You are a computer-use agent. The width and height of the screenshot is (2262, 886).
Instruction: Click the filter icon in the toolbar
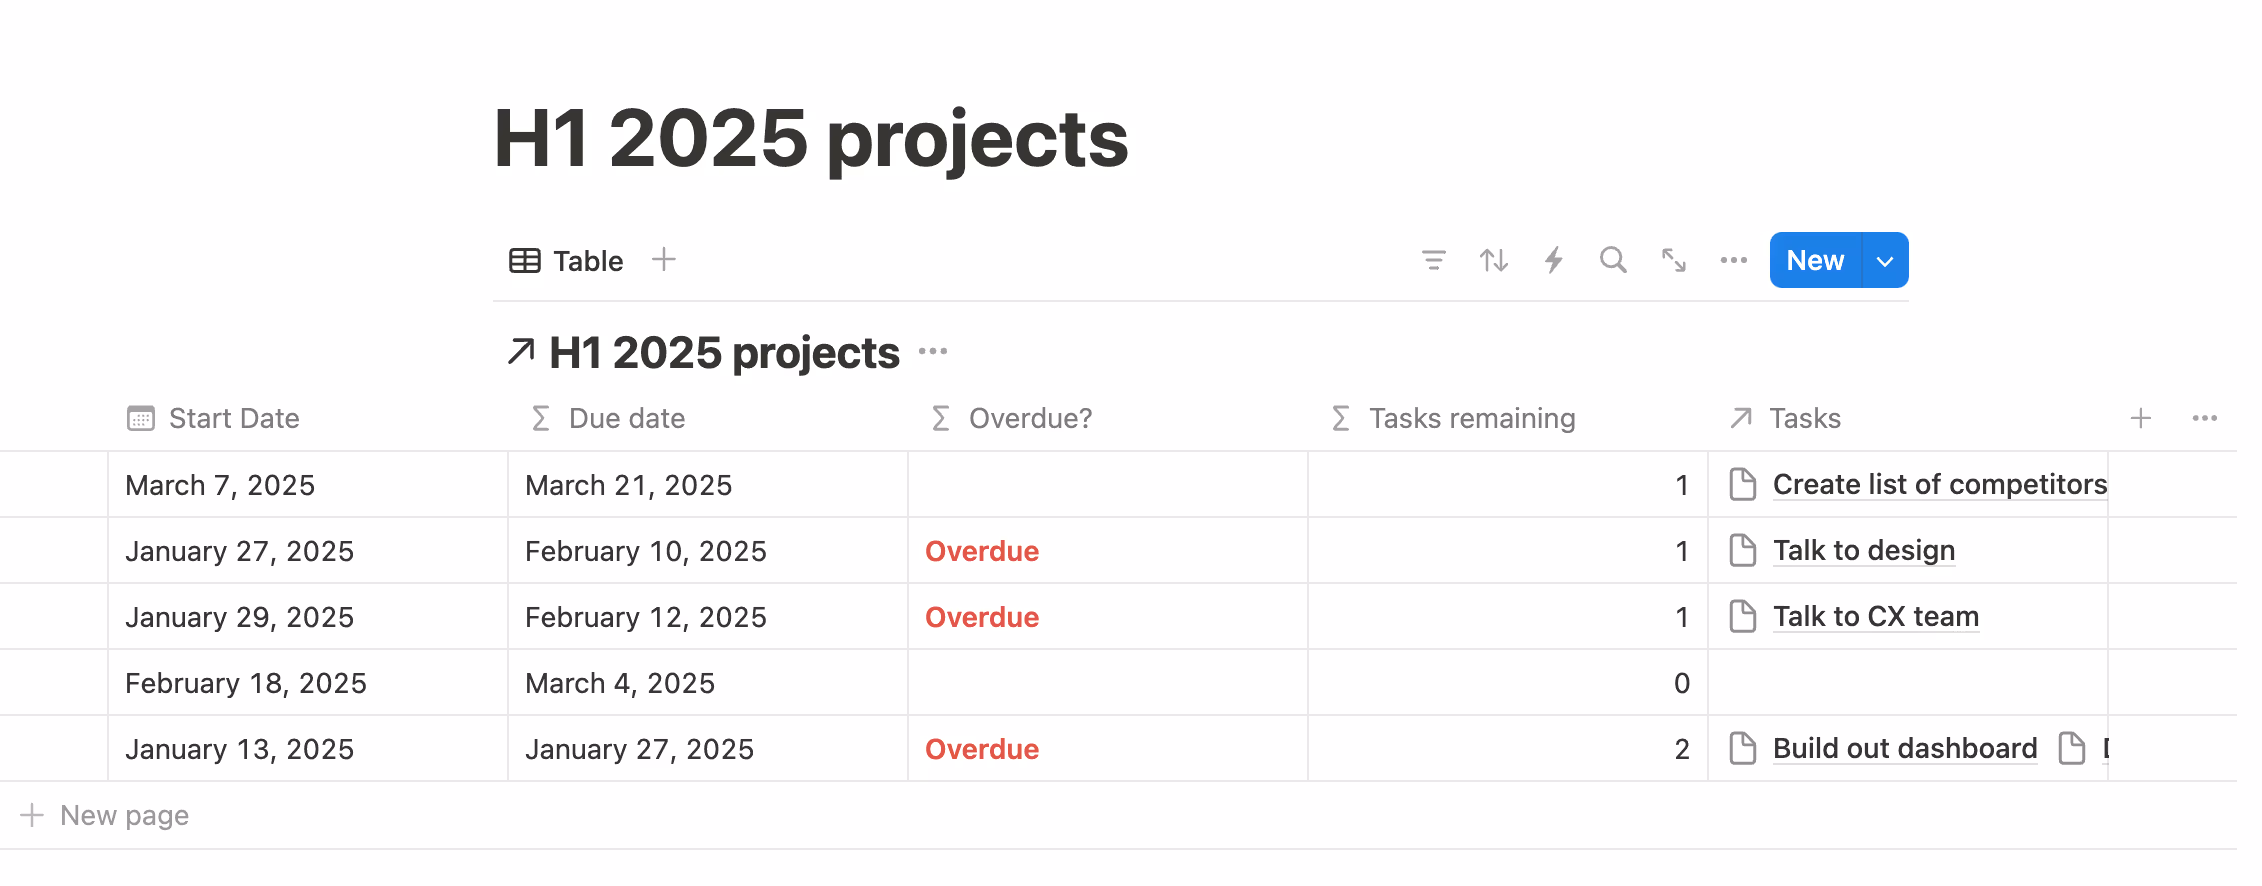point(1433,261)
